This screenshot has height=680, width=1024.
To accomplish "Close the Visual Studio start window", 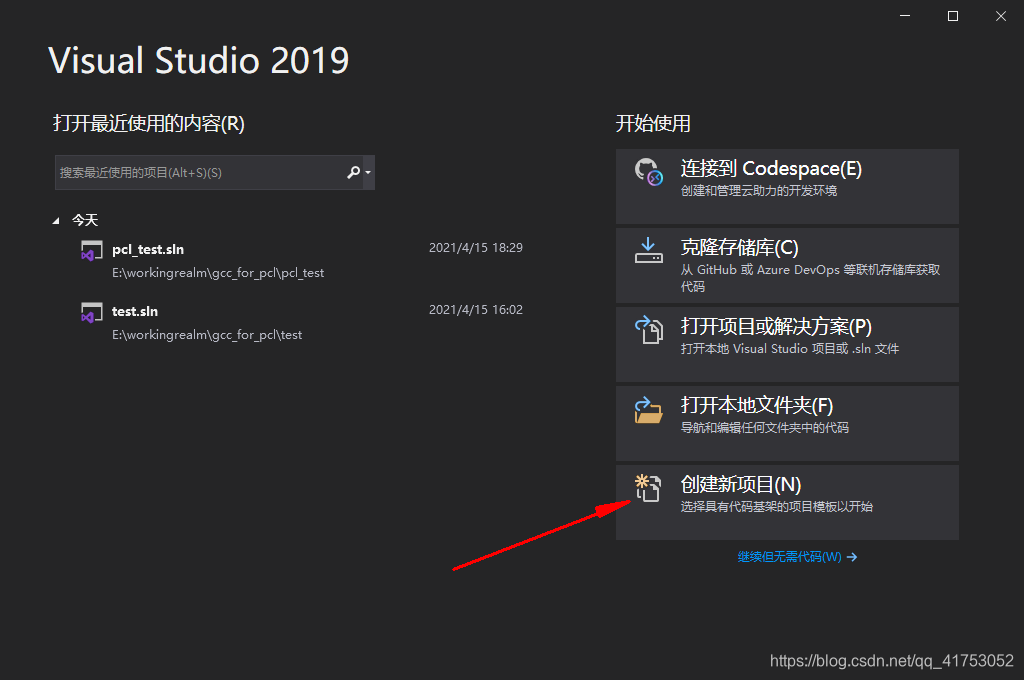I will click(x=1000, y=16).
